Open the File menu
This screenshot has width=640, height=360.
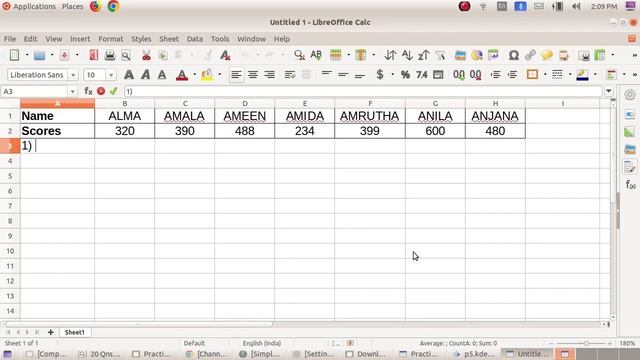10,39
